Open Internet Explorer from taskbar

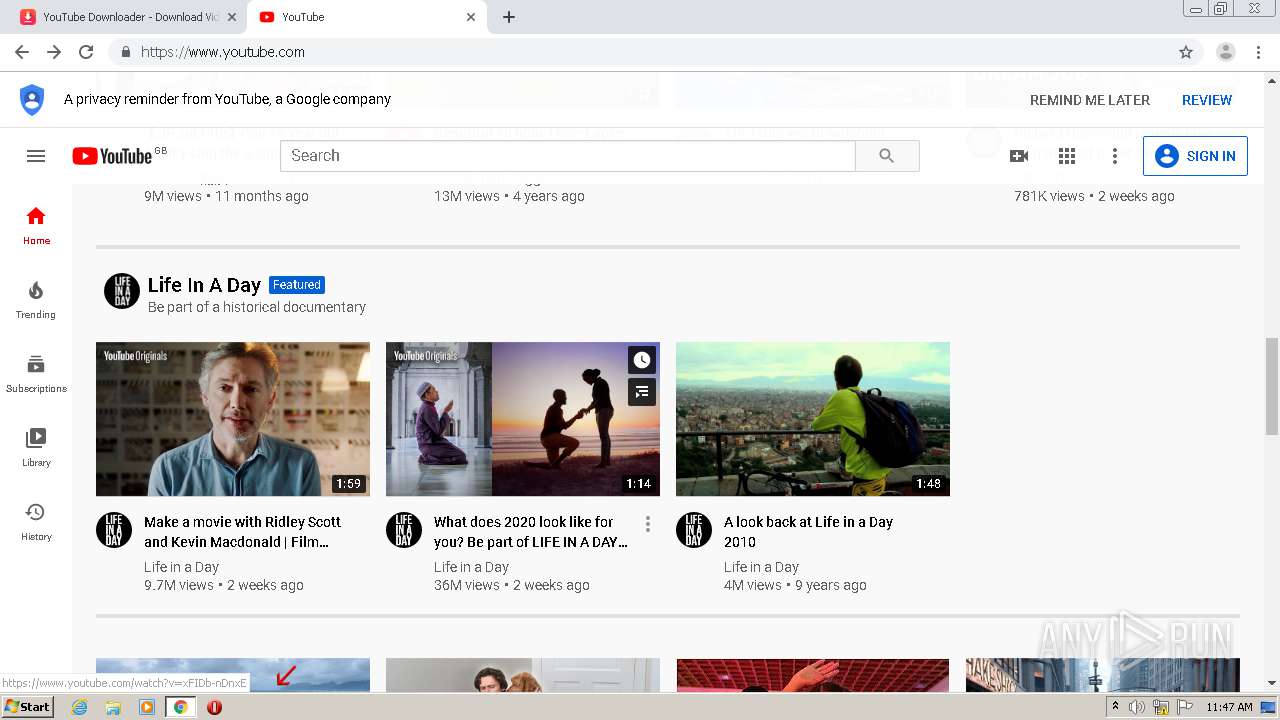coord(79,707)
